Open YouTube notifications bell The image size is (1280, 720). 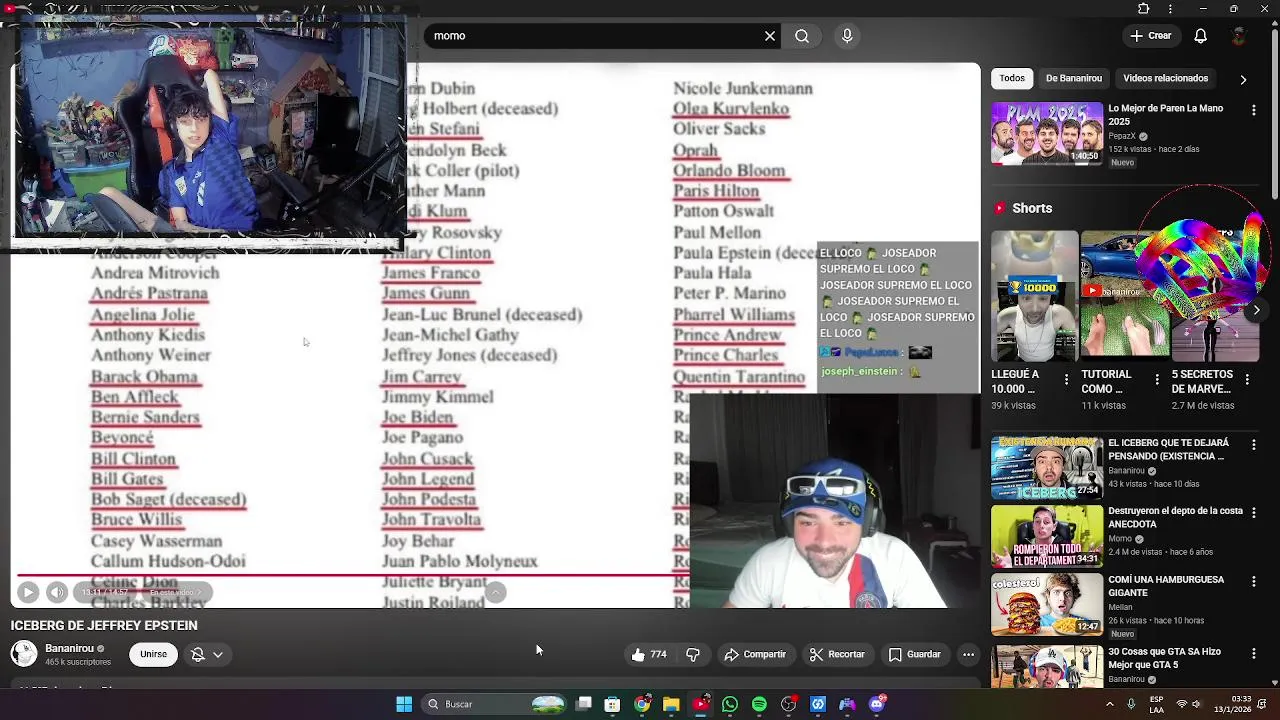point(1200,36)
